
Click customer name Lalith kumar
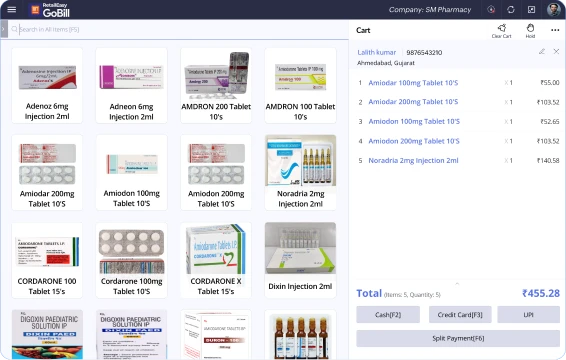376,52
